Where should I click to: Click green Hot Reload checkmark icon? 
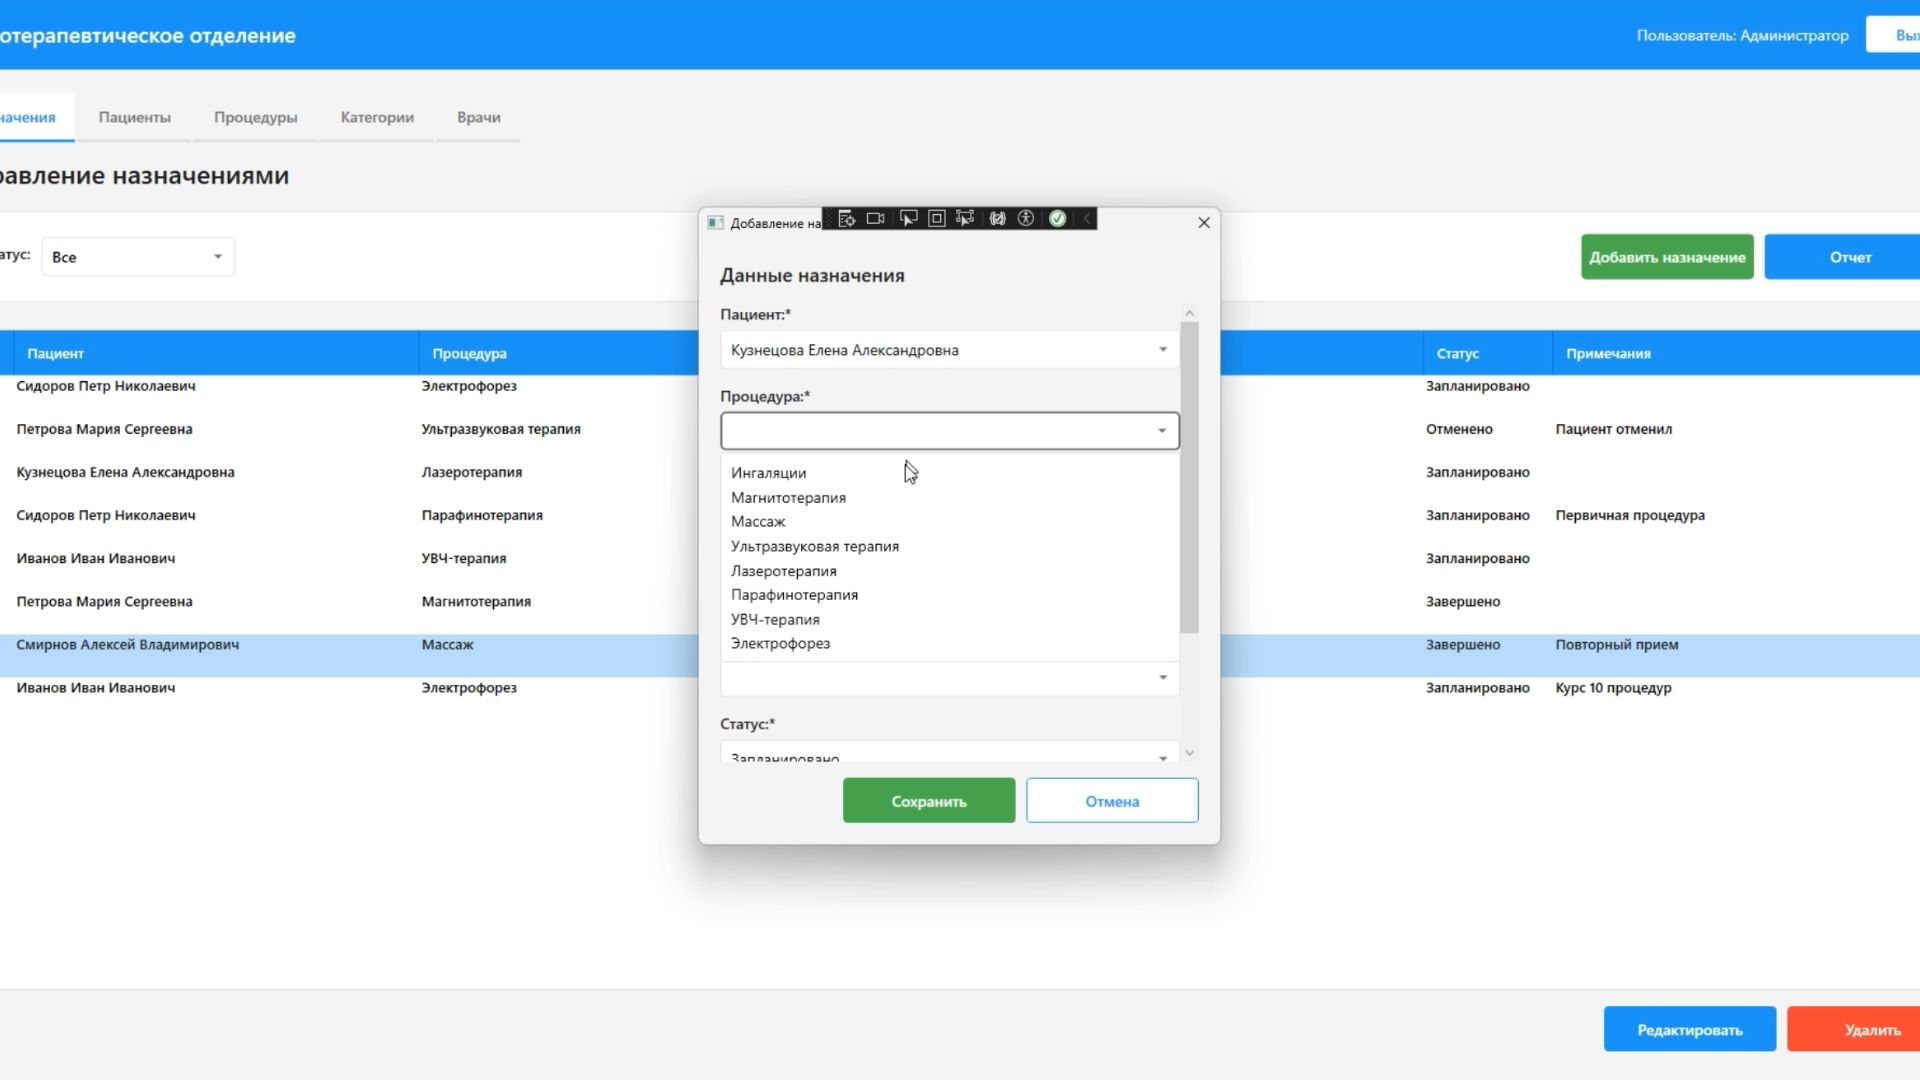pyautogui.click(x=1058, y=219)
